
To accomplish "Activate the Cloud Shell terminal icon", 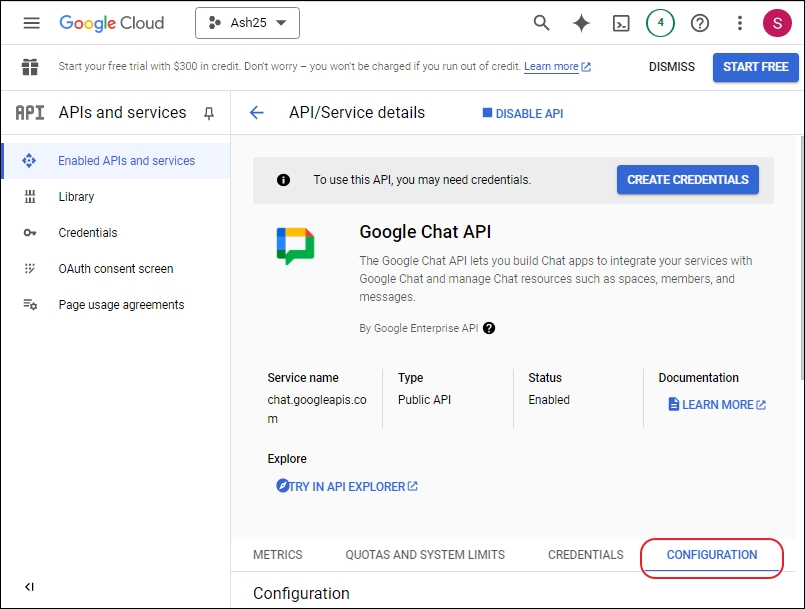I will [621, 23].
